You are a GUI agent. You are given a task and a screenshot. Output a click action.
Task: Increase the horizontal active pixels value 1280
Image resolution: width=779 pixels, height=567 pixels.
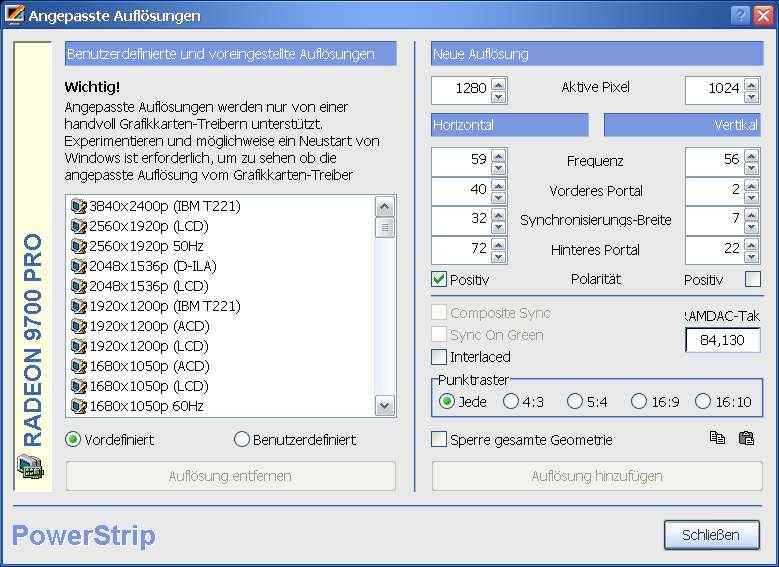(x=499, y=83)
